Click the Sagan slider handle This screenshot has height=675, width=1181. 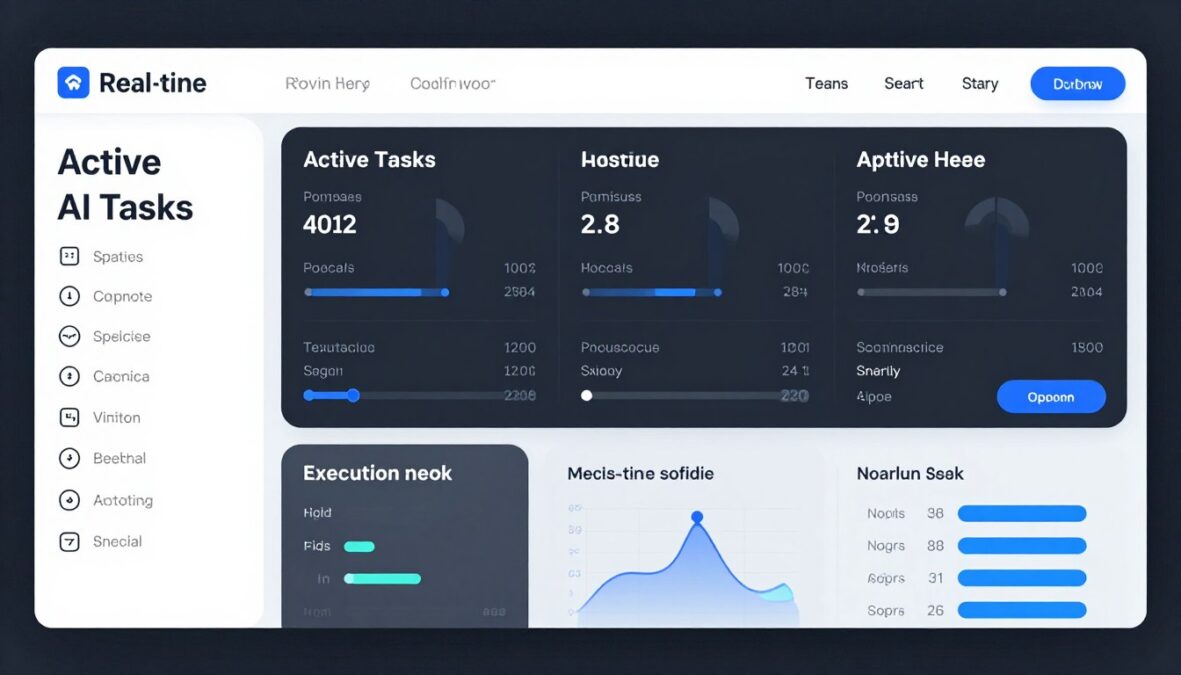pos(353,395)
